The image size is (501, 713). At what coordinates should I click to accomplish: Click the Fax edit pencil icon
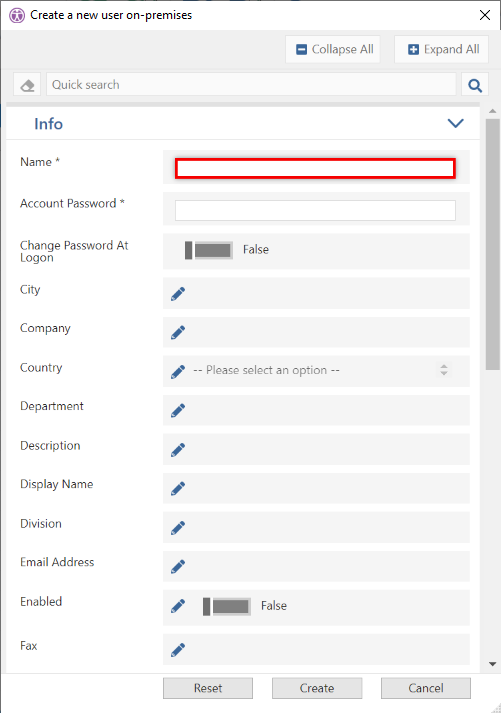click(x=178, y=650)
